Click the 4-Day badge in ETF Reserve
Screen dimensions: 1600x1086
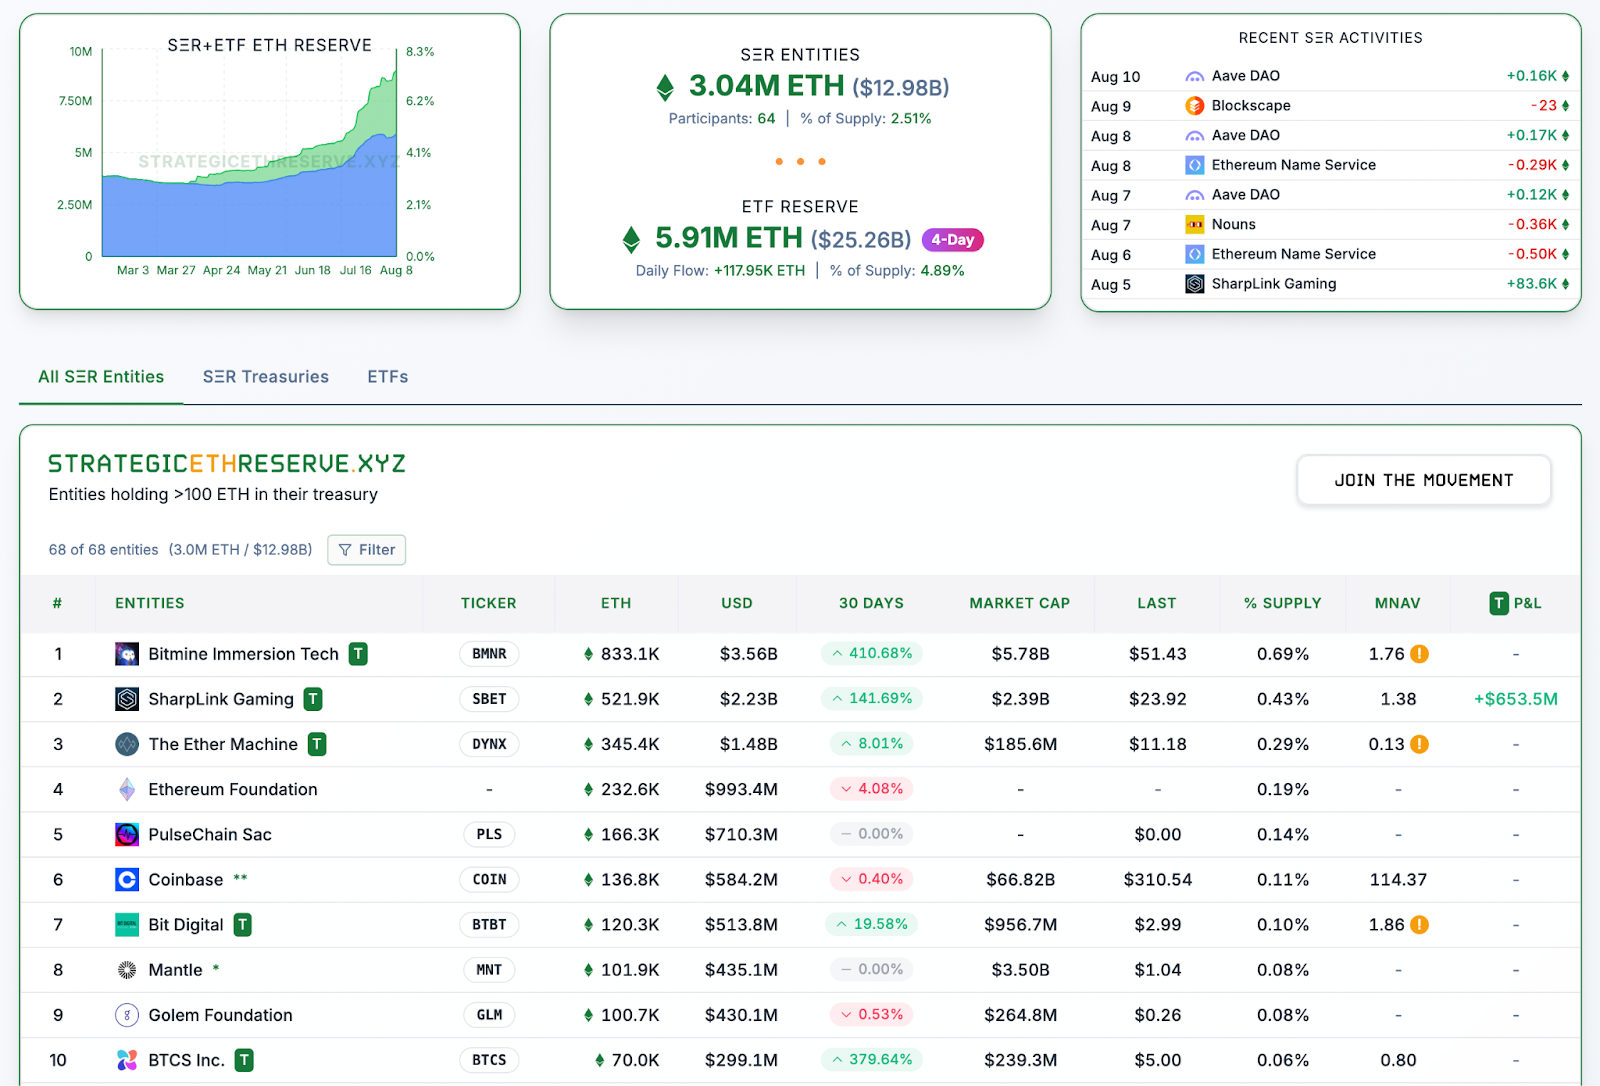pos(953,240)
